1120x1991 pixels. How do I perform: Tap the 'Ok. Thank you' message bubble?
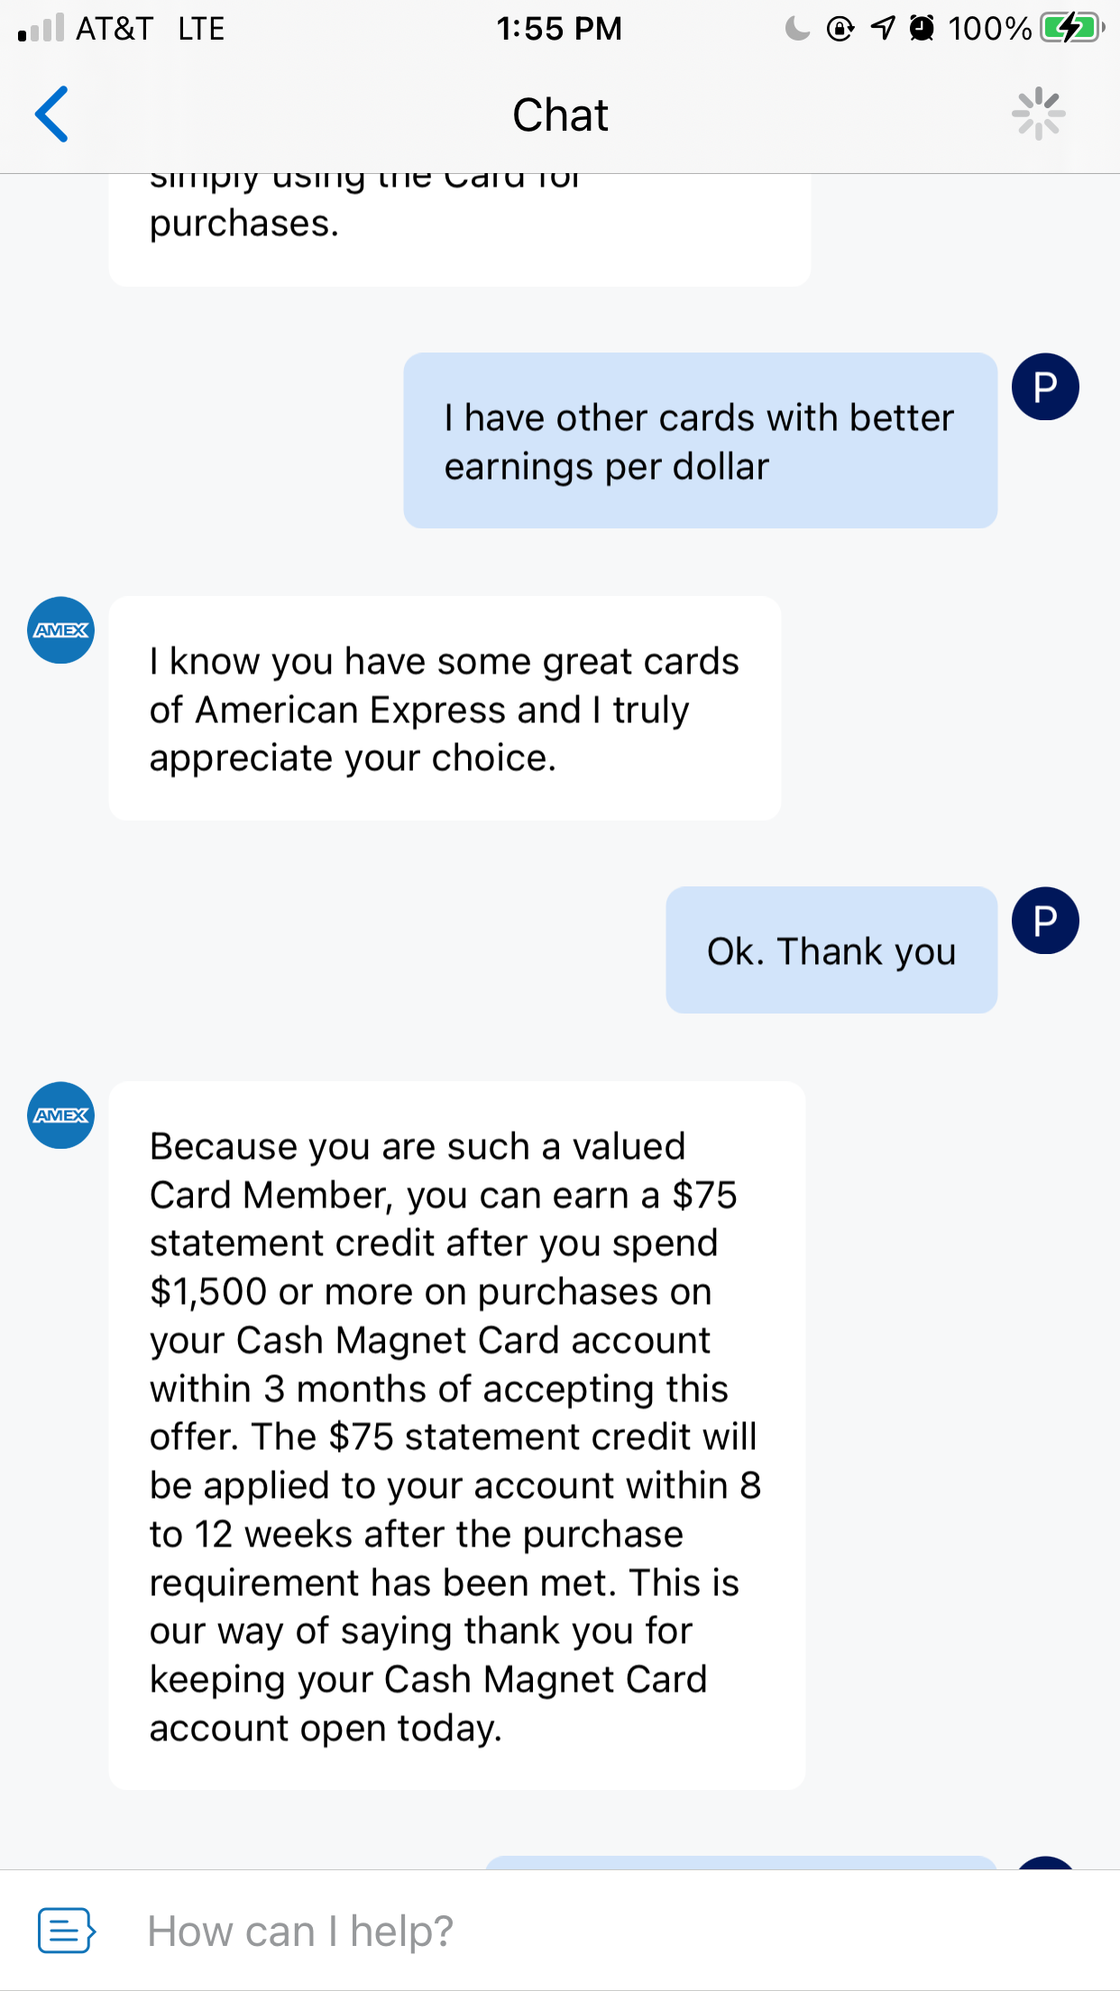pyautogui.click(x=832, y=950)
